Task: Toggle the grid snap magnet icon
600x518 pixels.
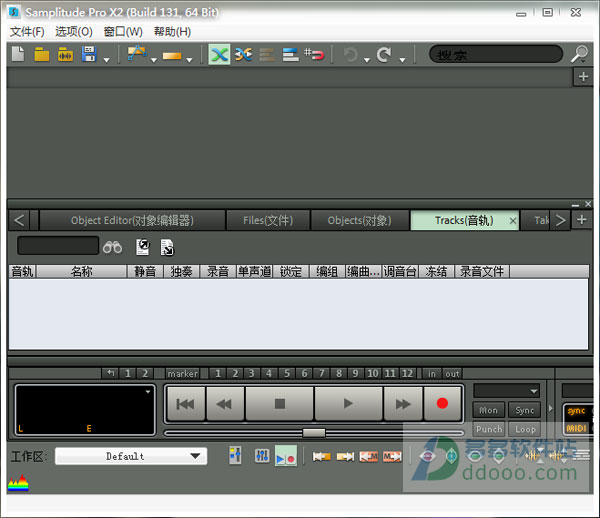Action: [314, 54]
